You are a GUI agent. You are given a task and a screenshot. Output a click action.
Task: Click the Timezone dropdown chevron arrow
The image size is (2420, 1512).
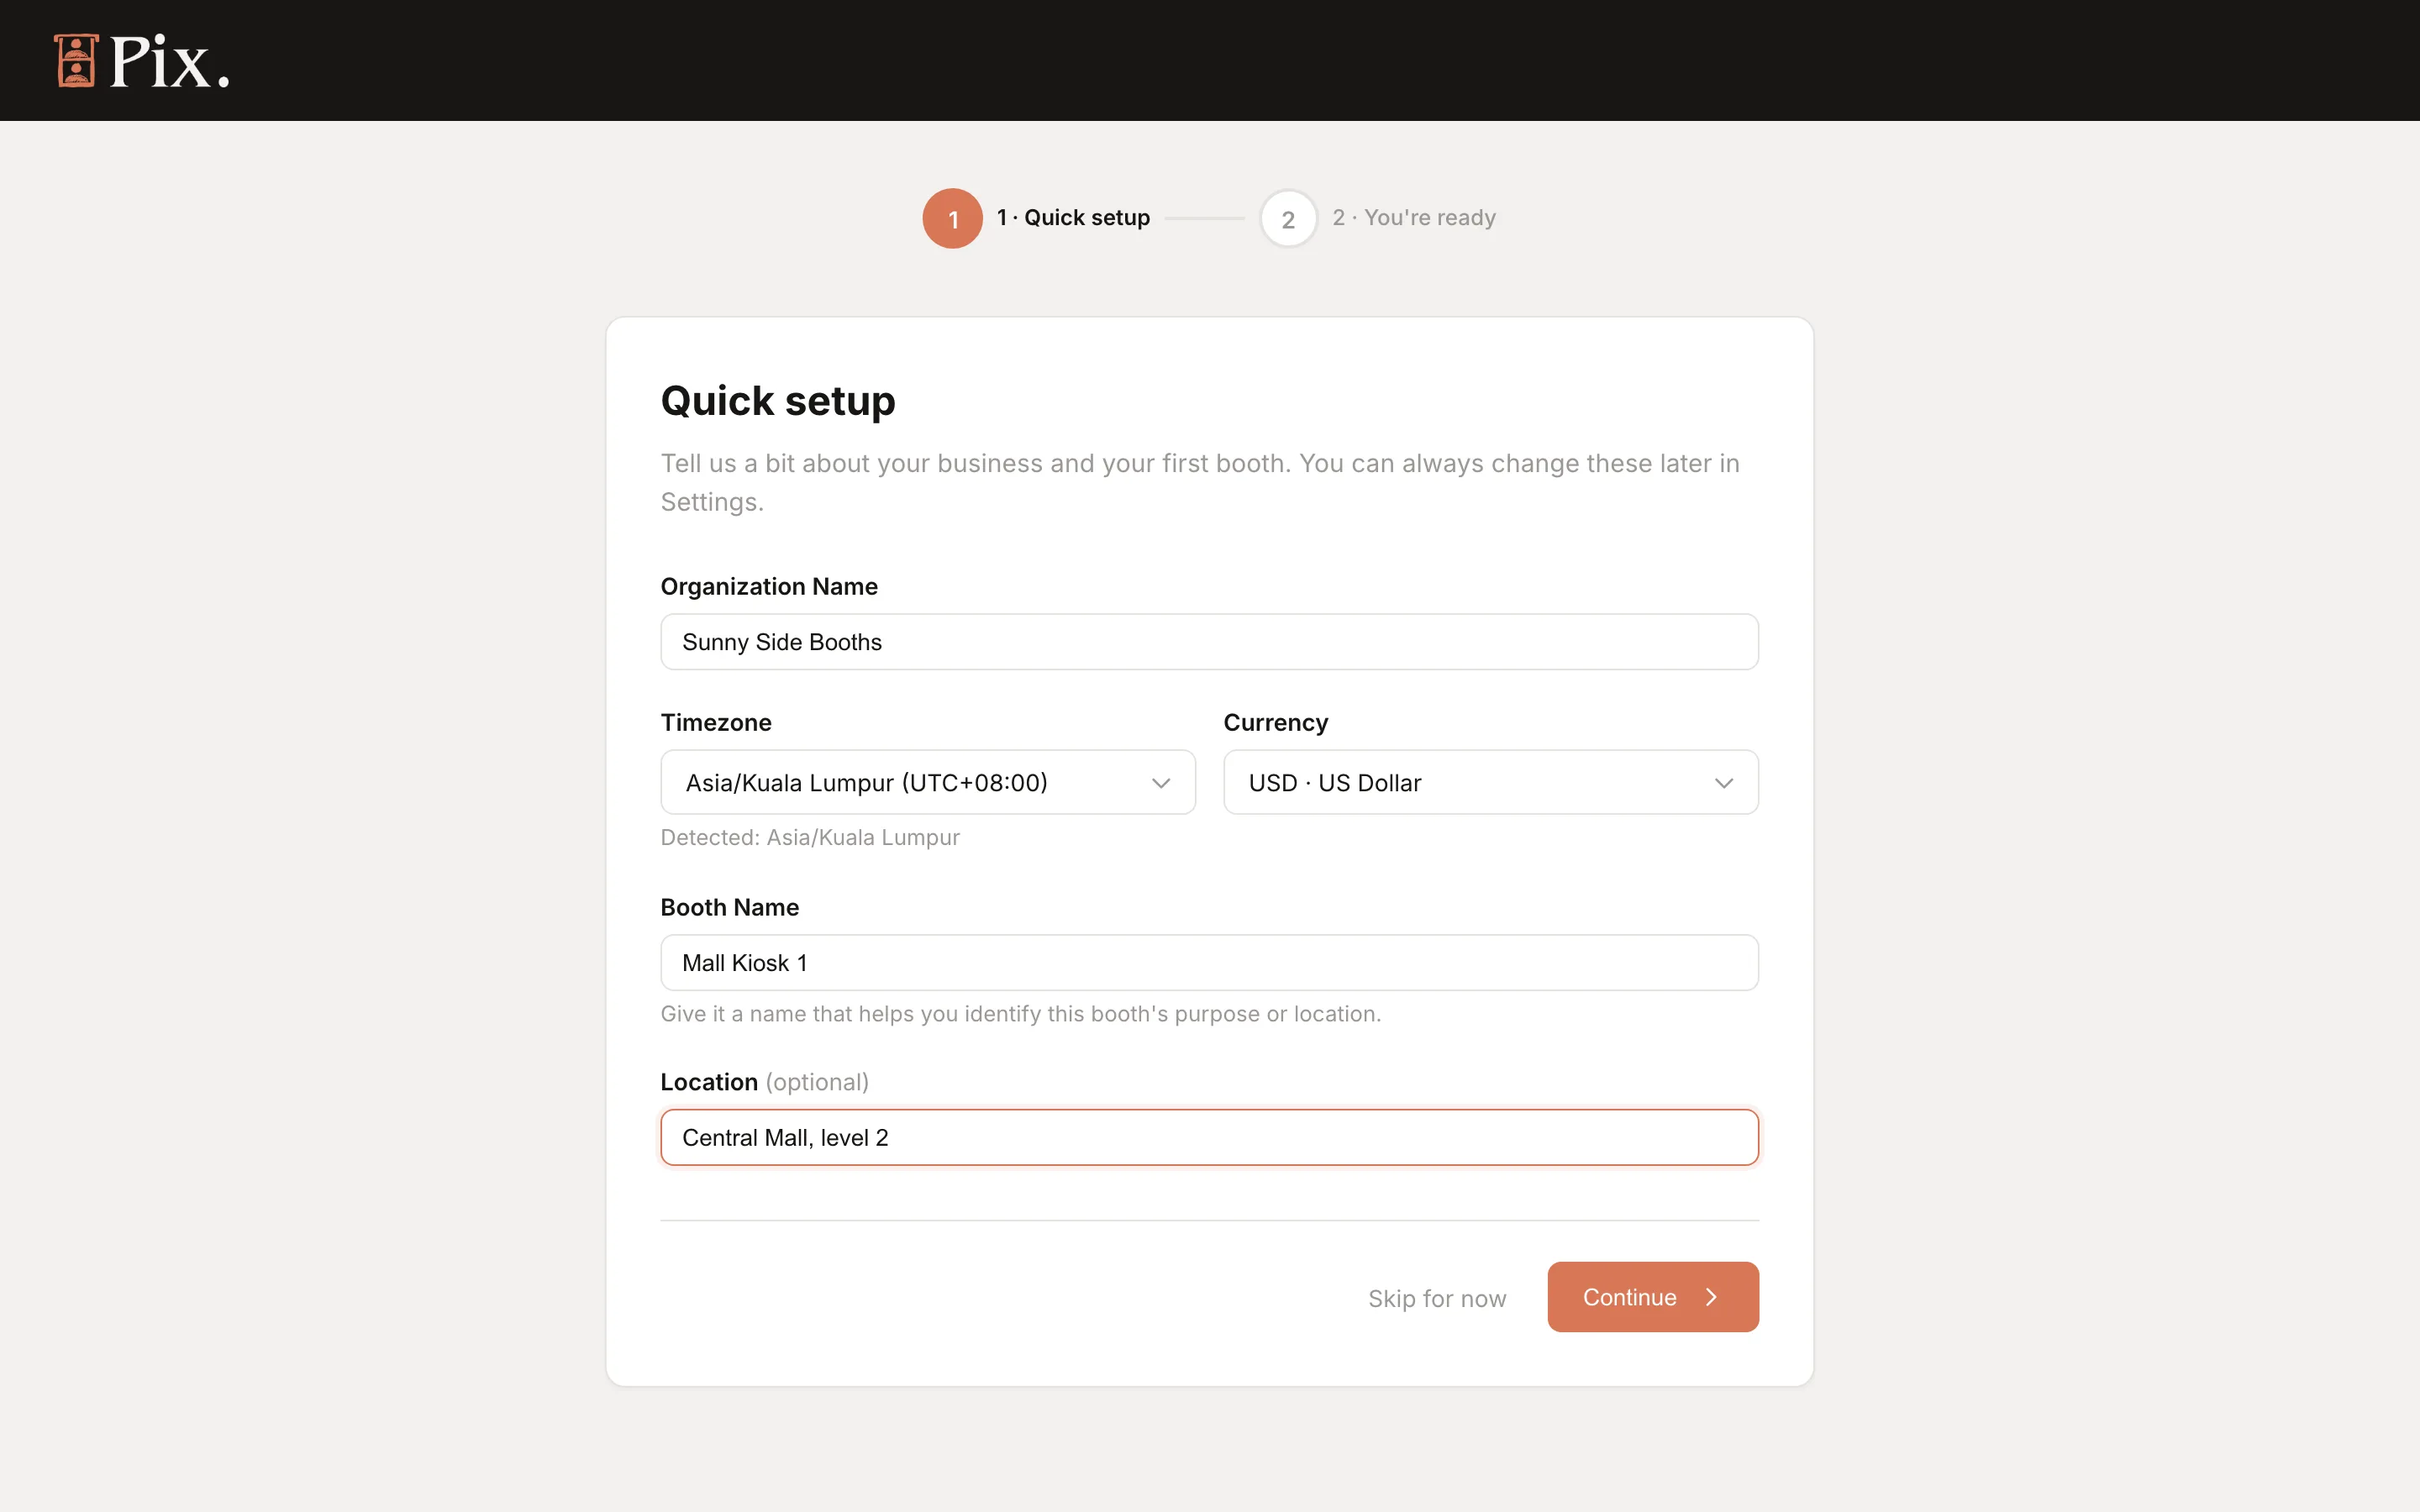[x=1160, y=783]
